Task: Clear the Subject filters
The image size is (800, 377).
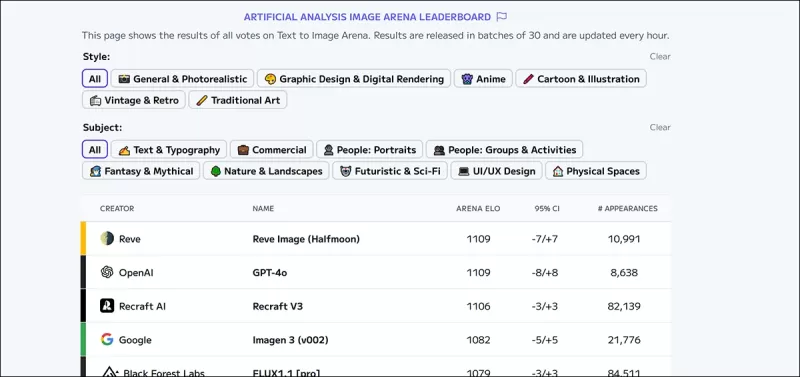Action: coord(660,128)
